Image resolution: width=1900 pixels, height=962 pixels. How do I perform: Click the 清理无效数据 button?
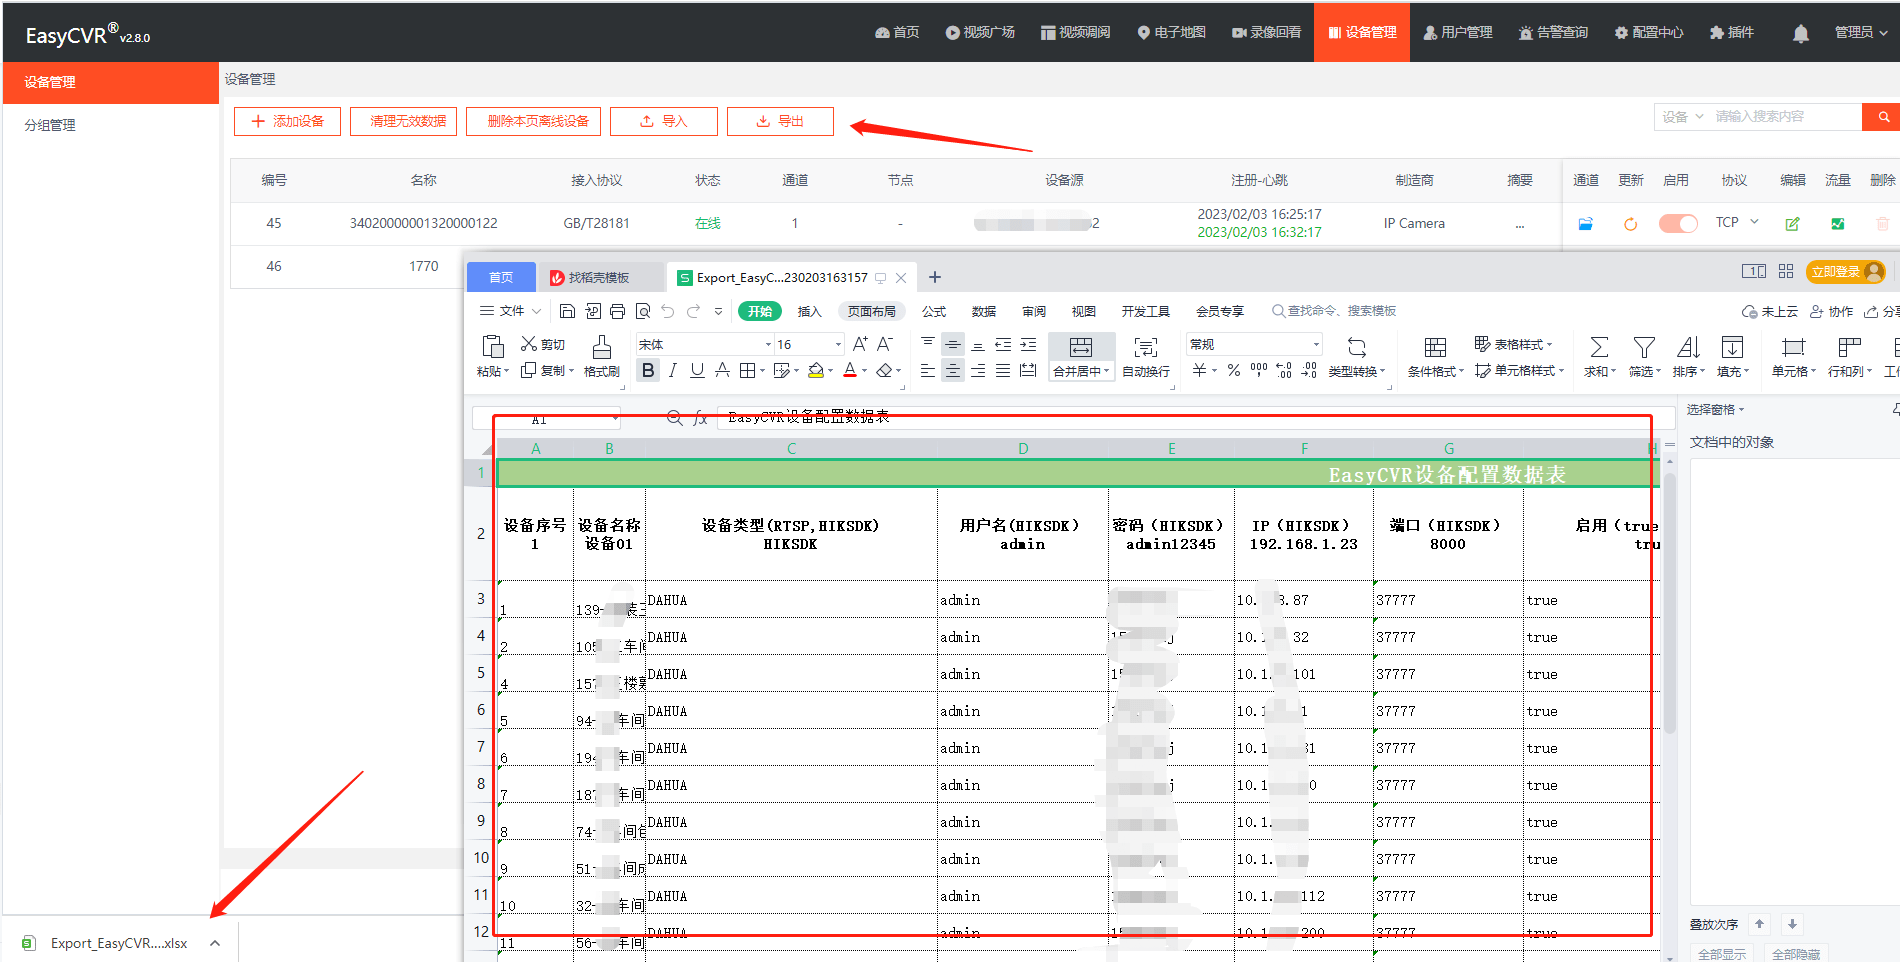[404, 121]
